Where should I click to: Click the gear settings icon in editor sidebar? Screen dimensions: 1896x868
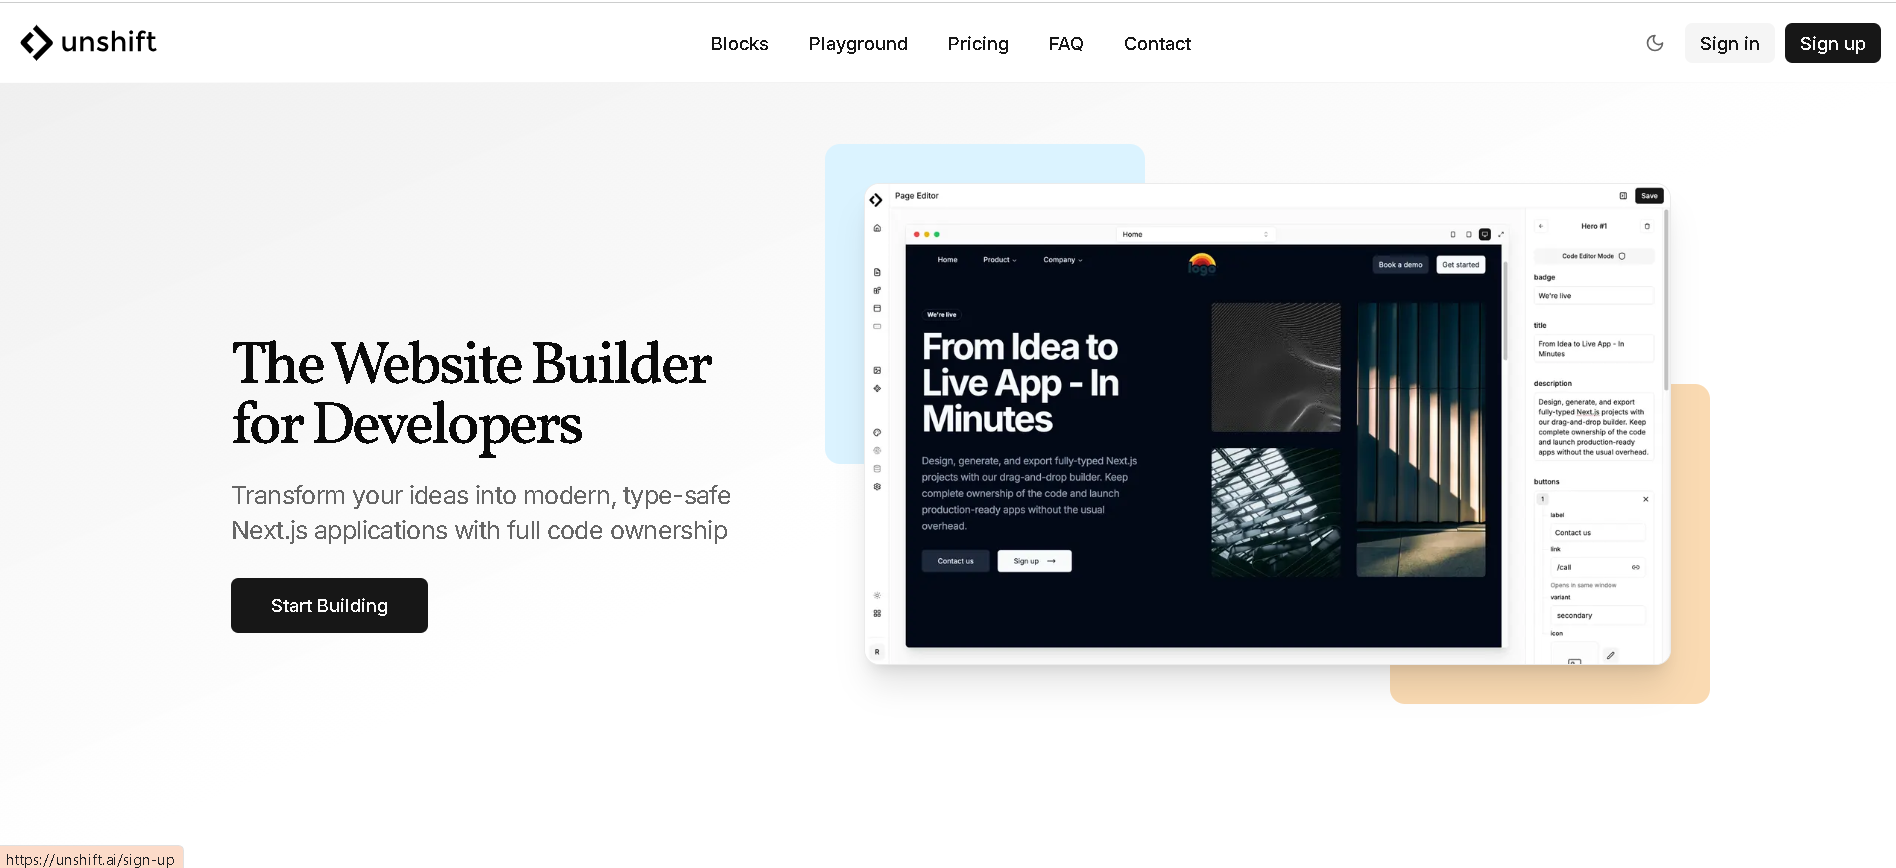877,487
